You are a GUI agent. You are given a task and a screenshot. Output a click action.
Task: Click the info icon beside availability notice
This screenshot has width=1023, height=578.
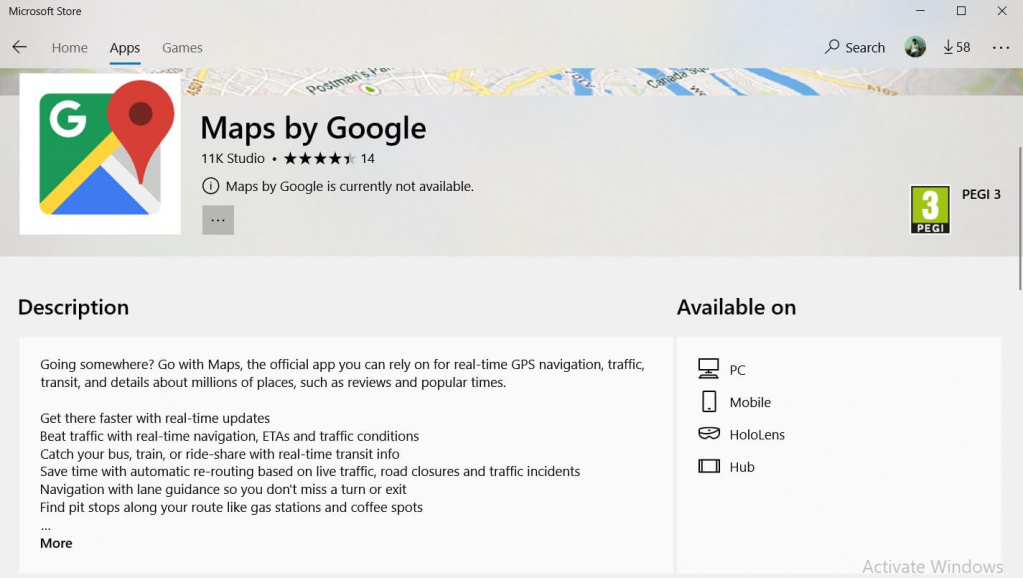pos(210,186)
